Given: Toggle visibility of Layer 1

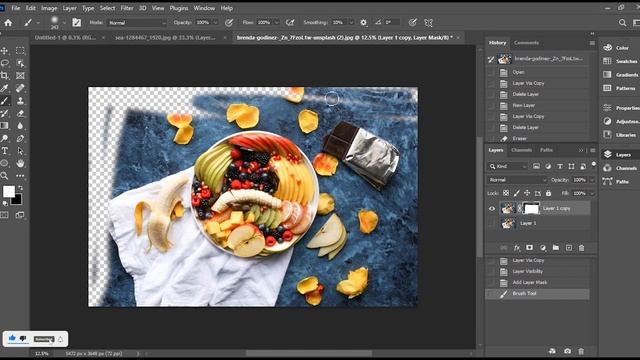Looking at the screenshot, I should point(492,223).
